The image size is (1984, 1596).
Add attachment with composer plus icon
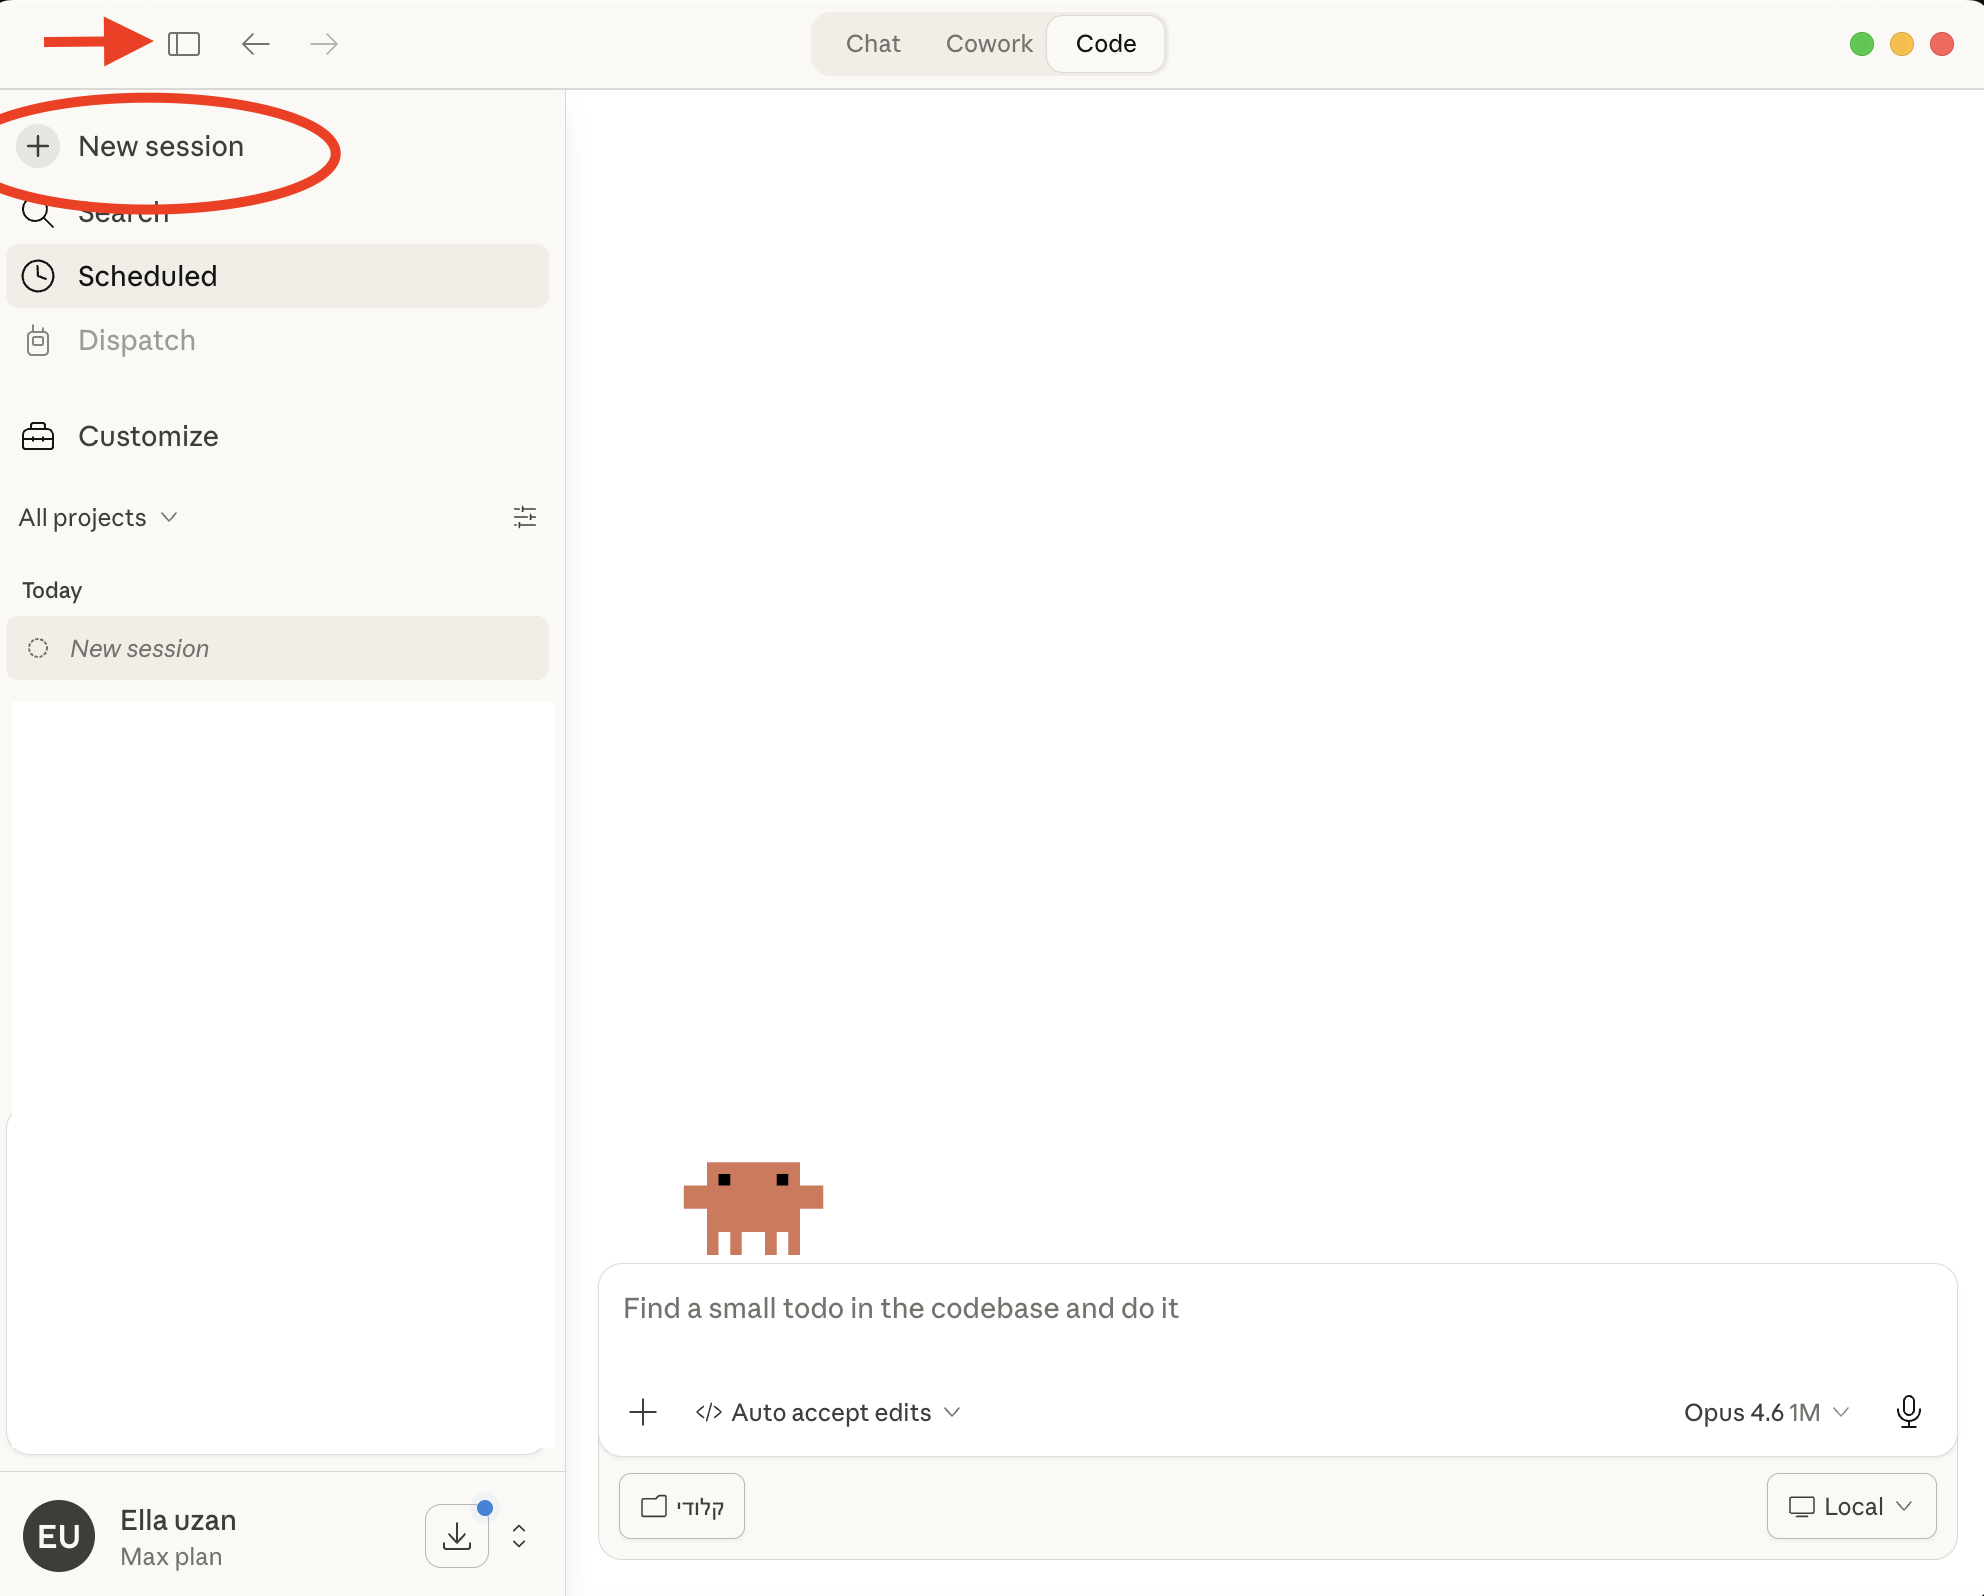click(x=643, y=1412)
